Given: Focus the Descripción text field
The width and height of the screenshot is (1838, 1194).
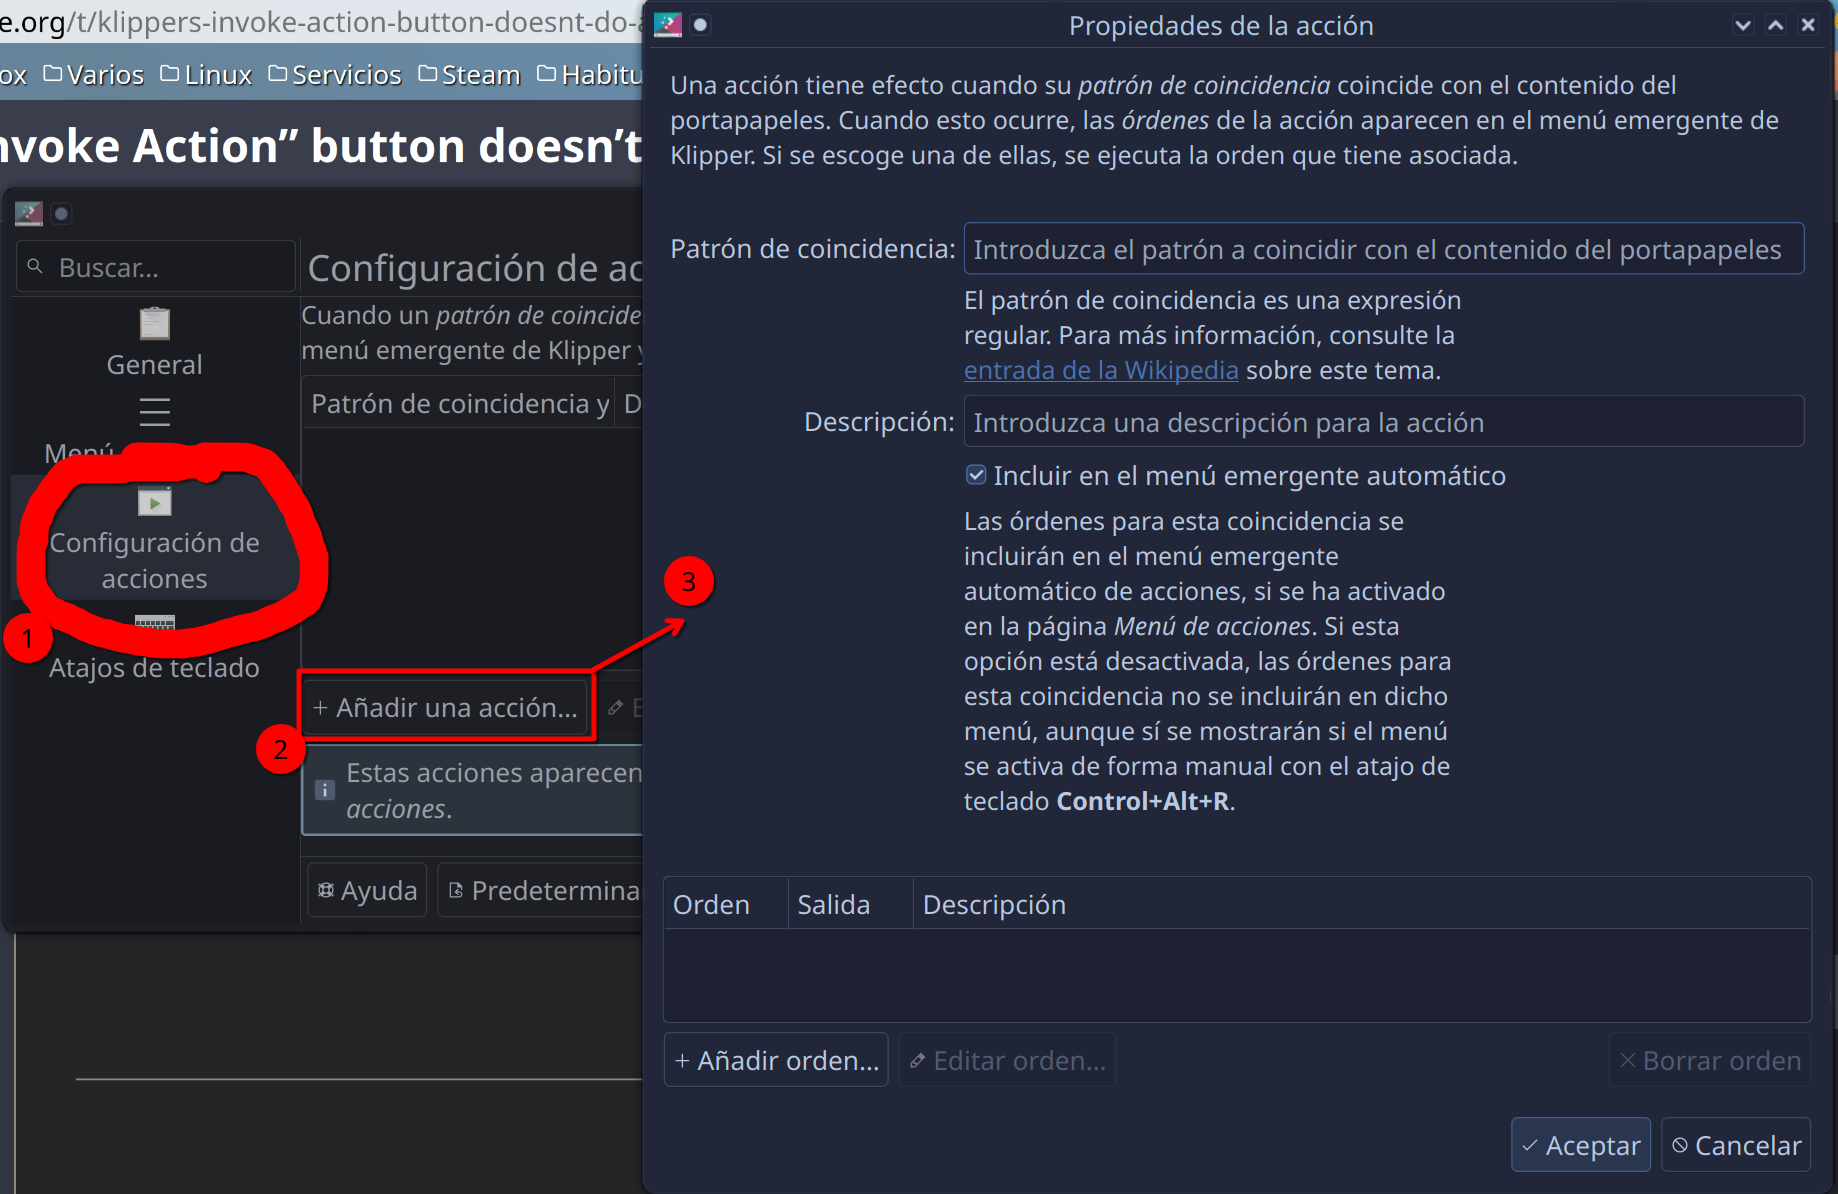Looking at the screenshot, I should [1383, 422].
